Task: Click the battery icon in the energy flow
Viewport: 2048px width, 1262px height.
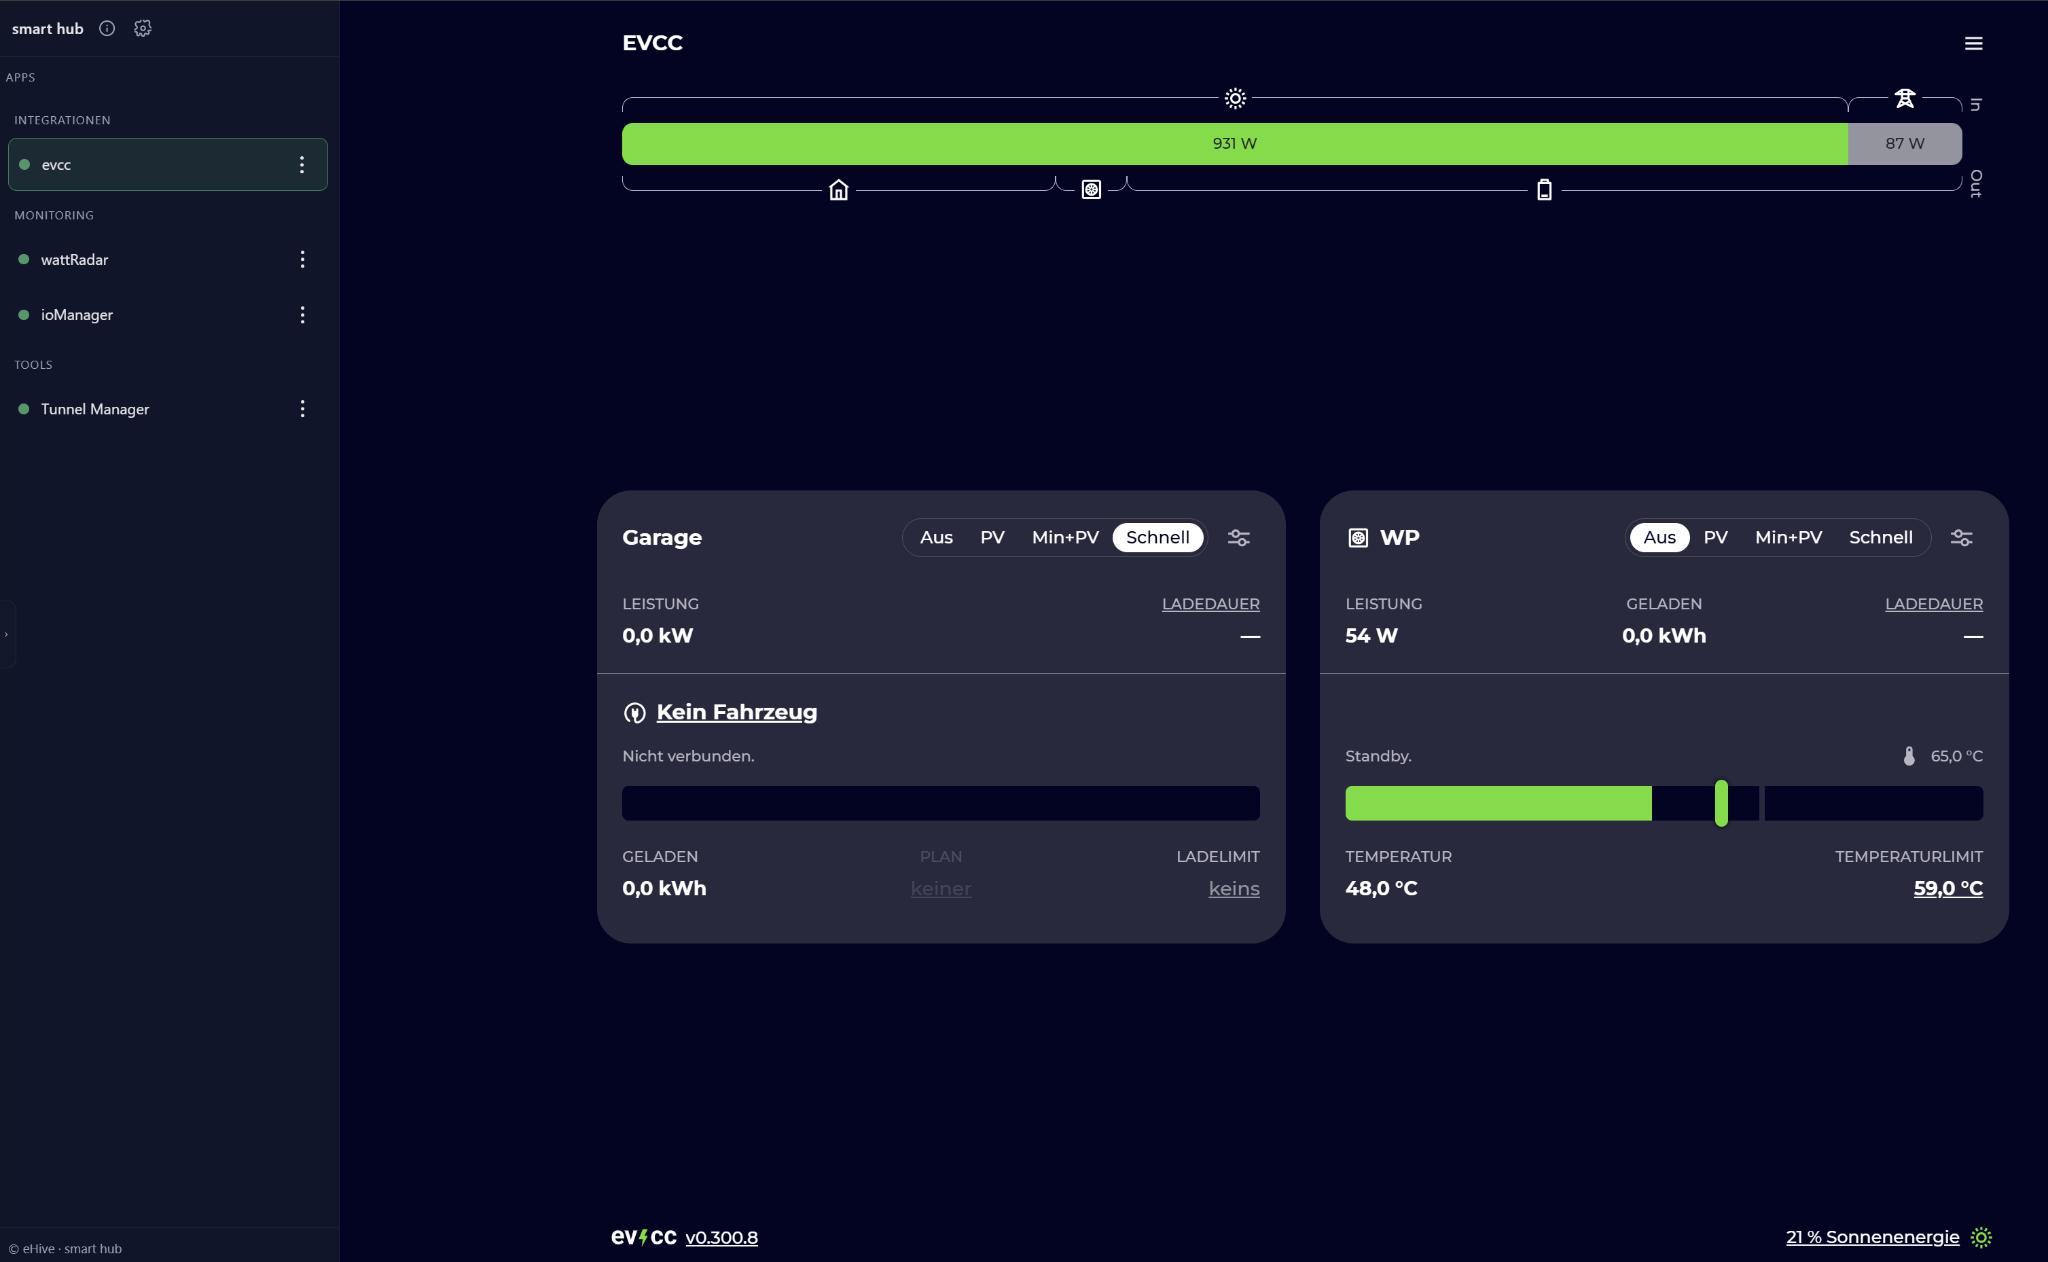Action: coord(1543,188)
